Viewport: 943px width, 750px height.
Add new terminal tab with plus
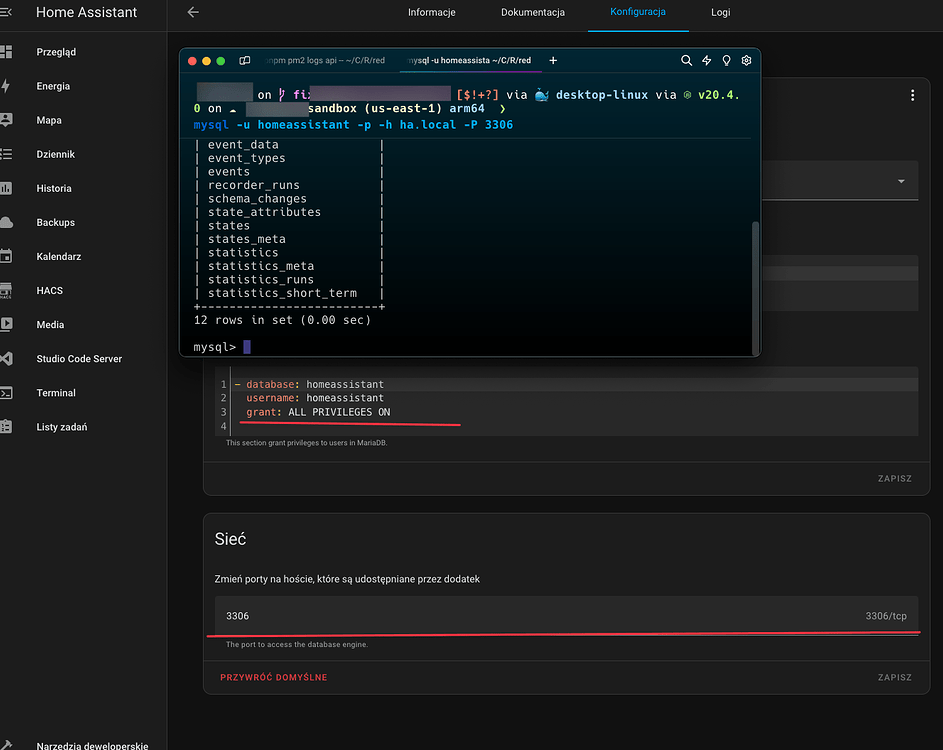click(x=553, y=60)
